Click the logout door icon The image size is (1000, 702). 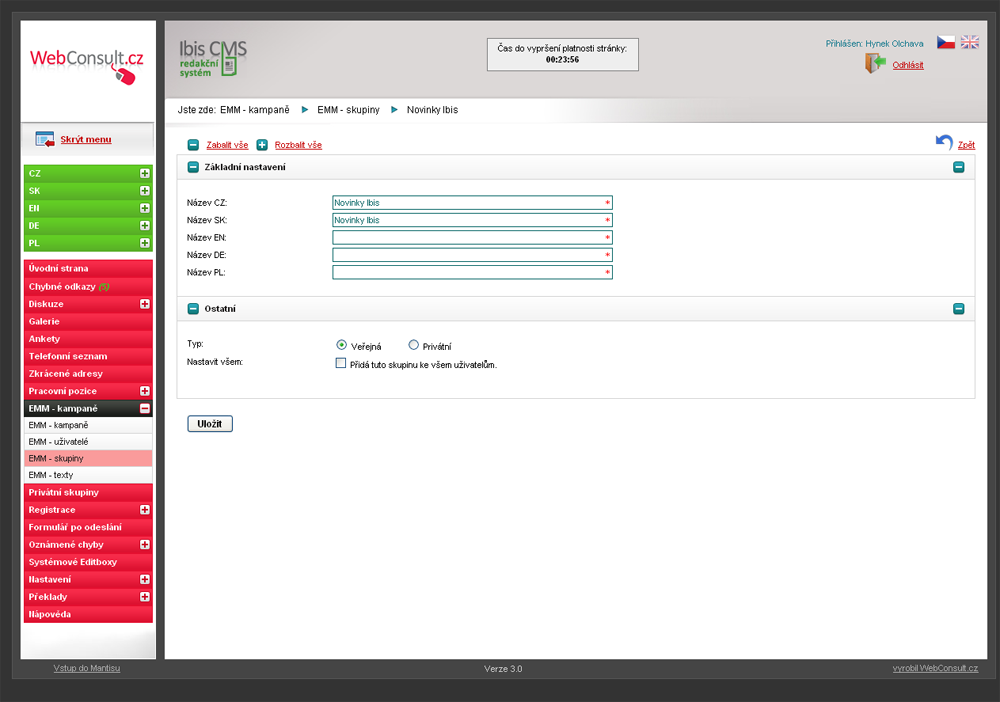pos(875,63)
